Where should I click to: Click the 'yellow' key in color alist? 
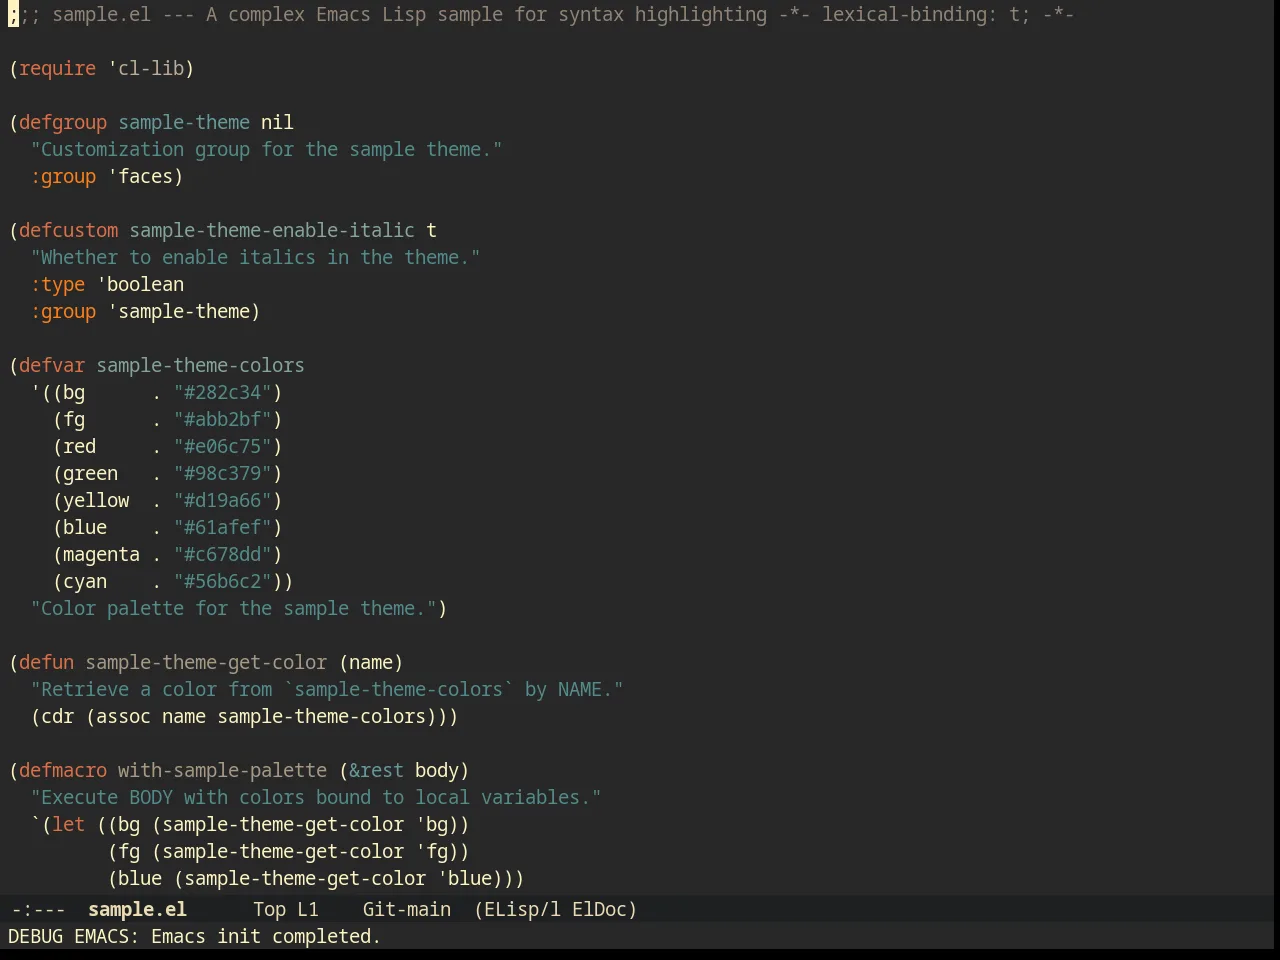(x=96, y=500)
